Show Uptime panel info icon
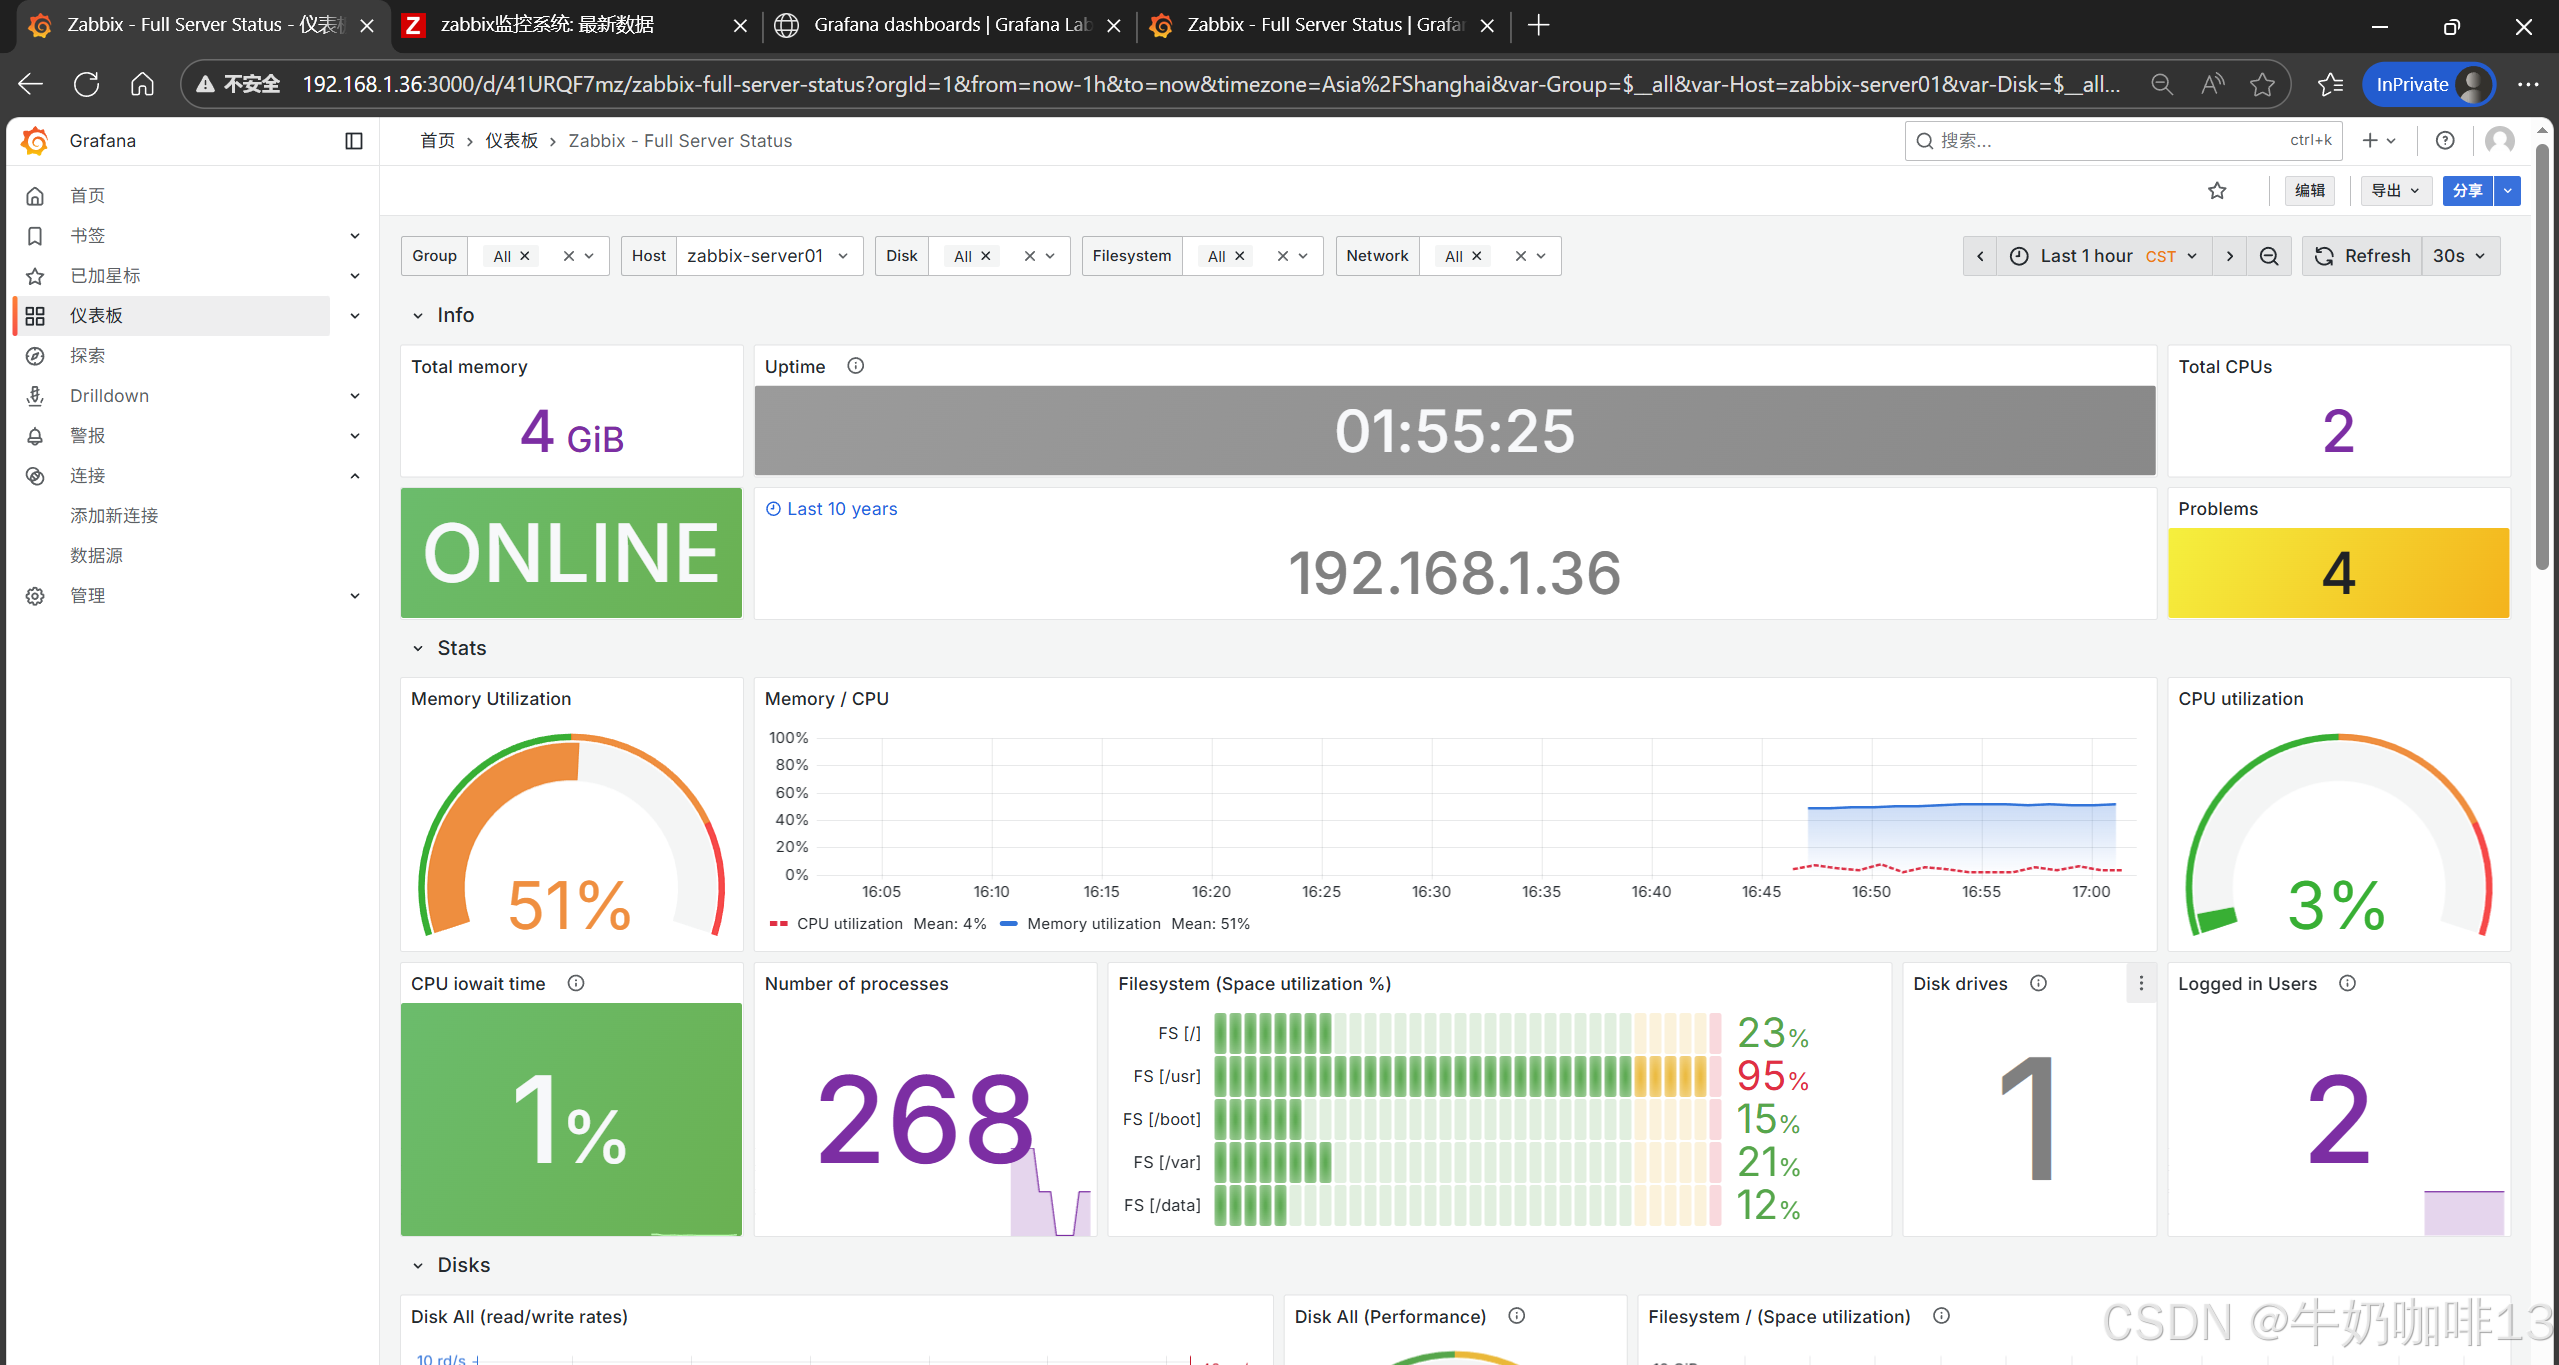 coord(855,366)
